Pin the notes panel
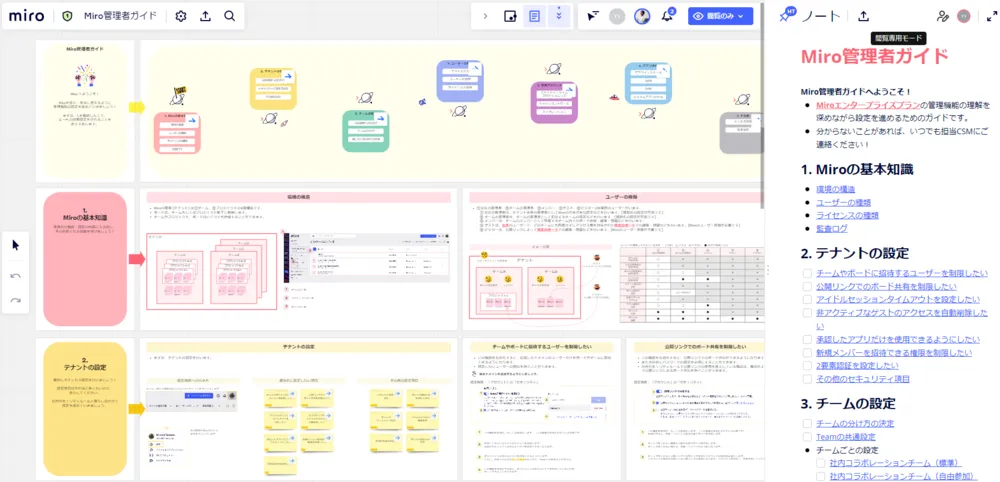 click(787, 16)
